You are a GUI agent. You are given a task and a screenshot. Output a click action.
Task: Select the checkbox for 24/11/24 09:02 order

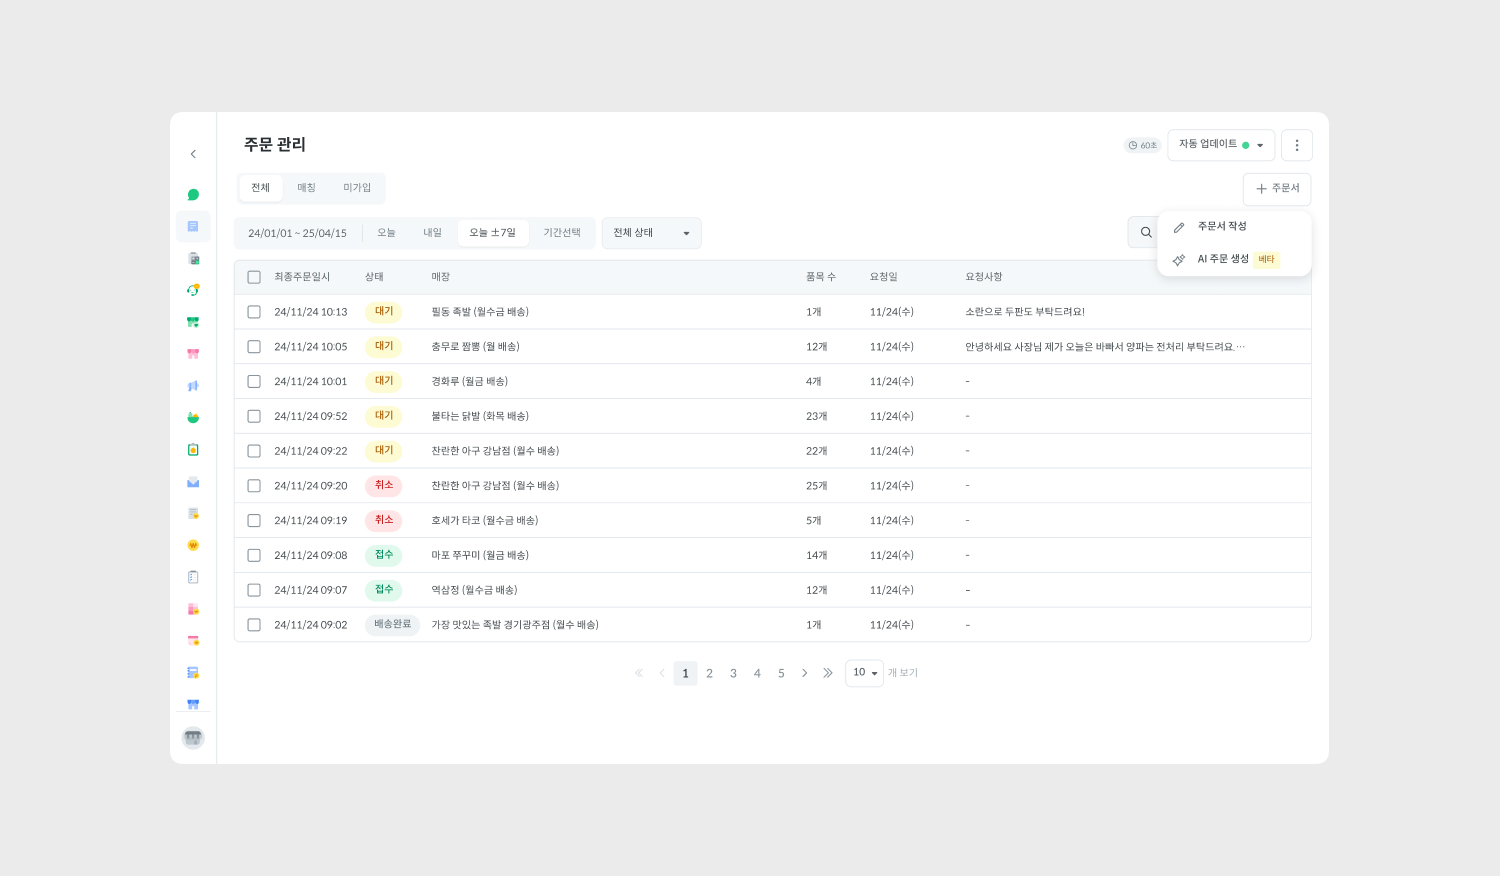pos(254,625)
